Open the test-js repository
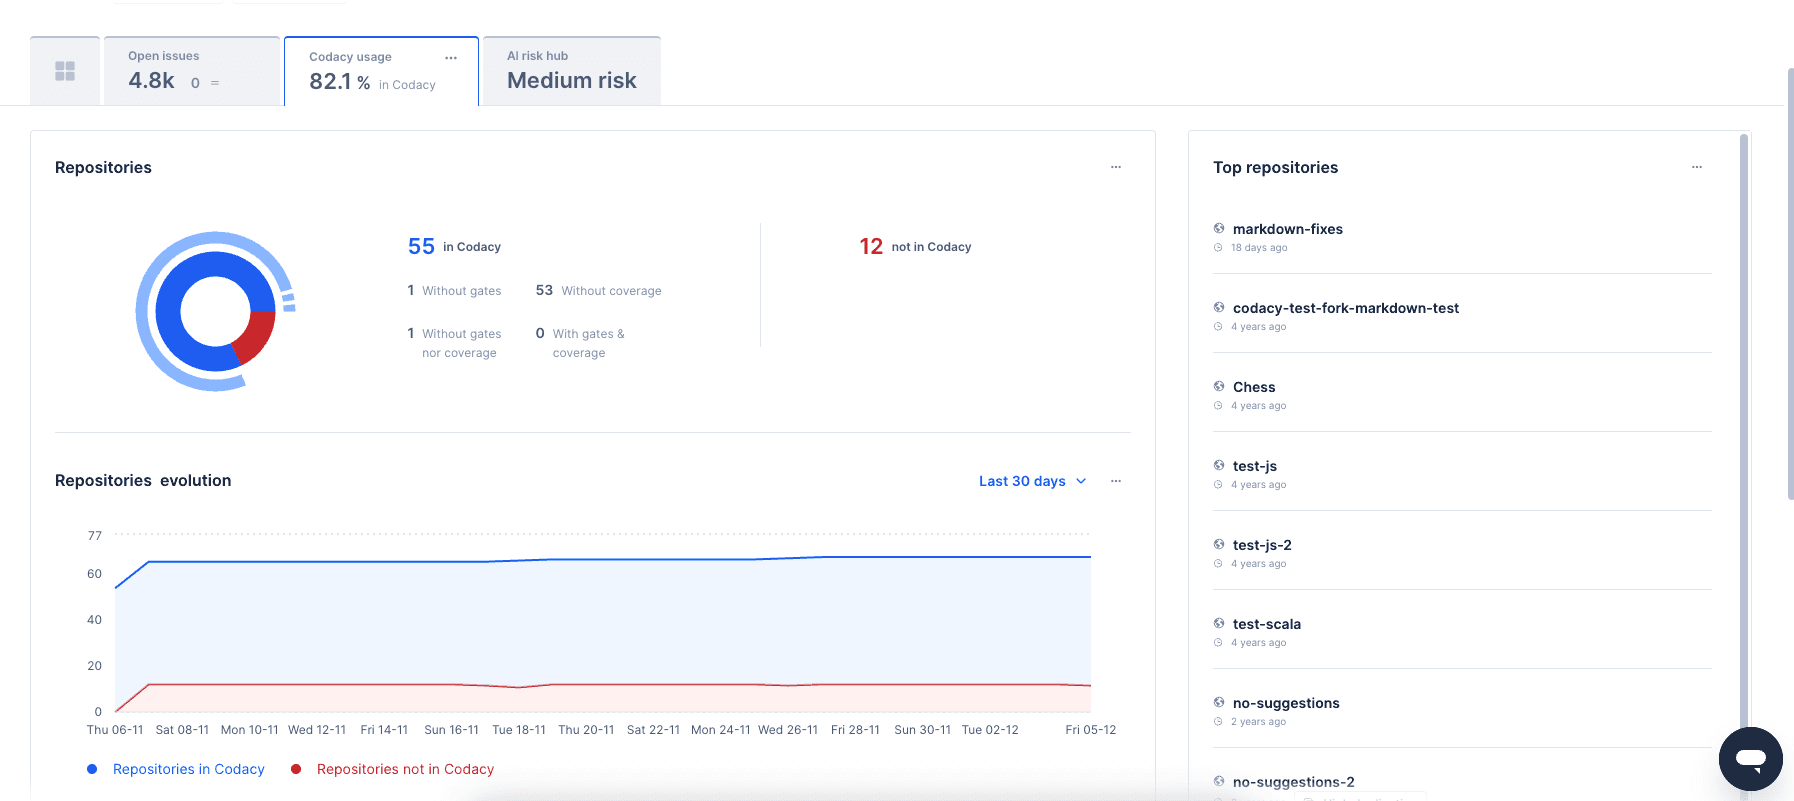This screenshot has height=801, width=1794. [x=1255, y=466]
